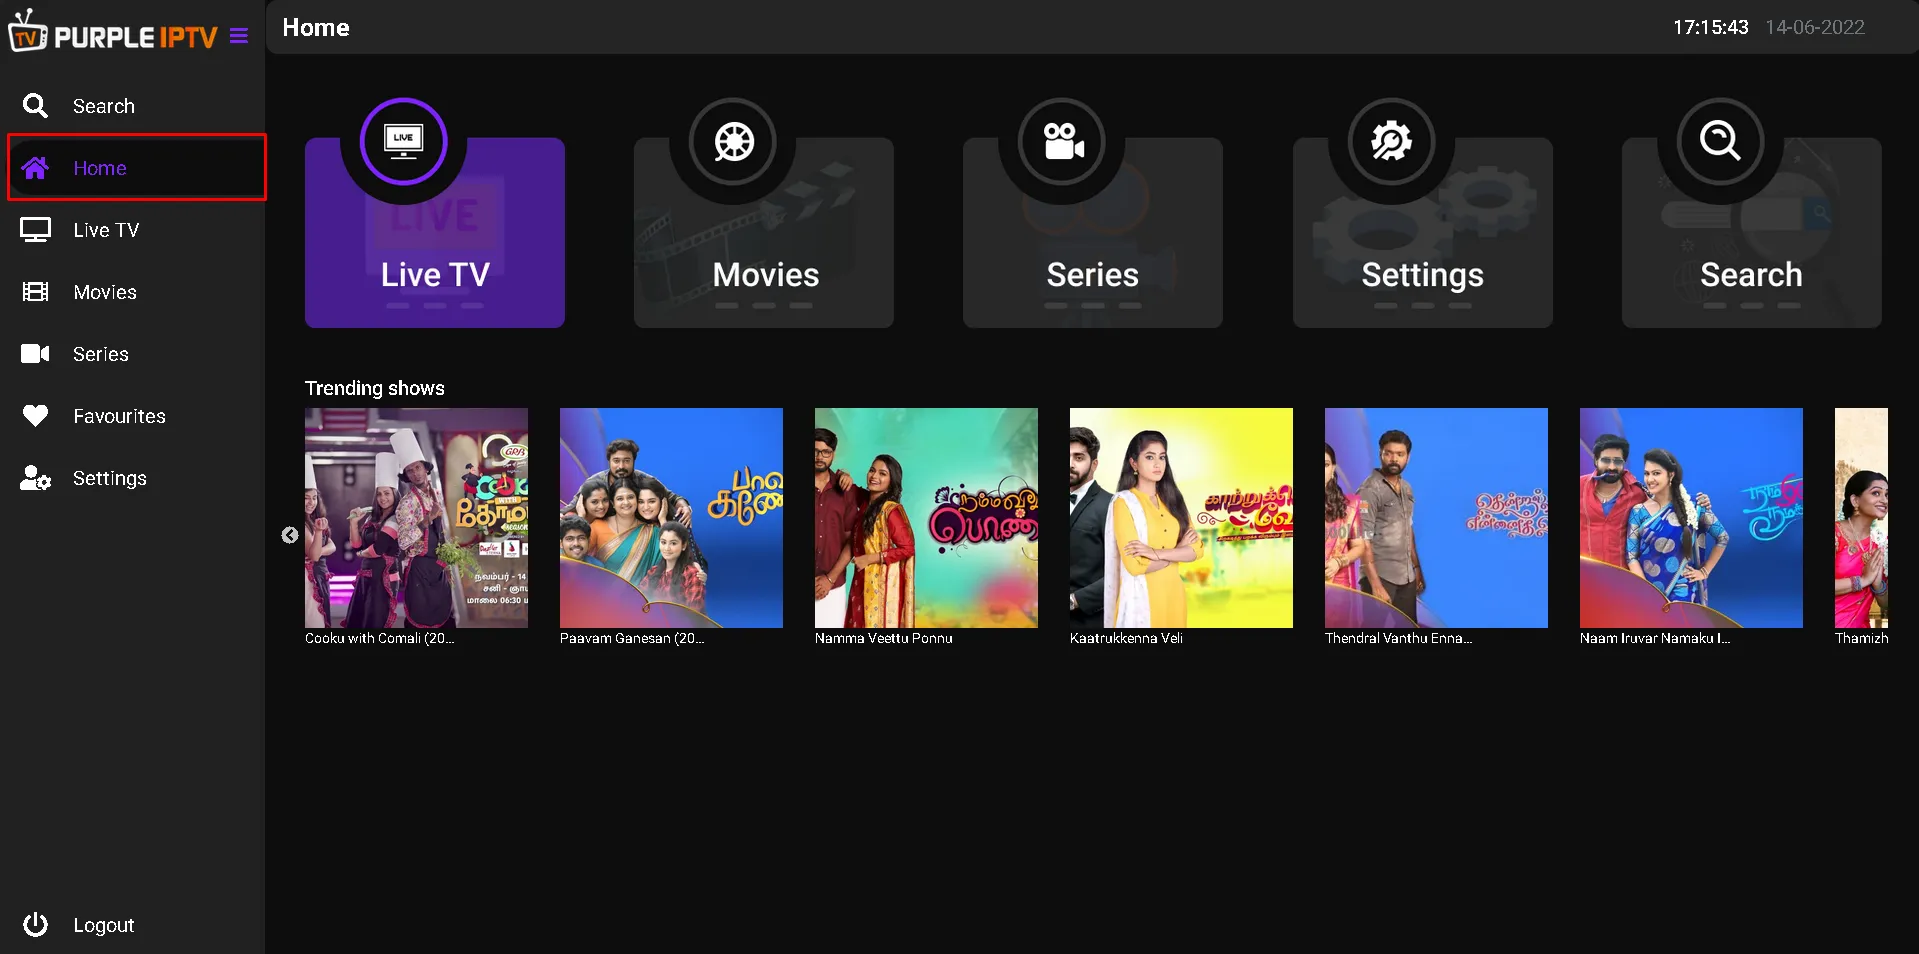Screen dimensions: 1919x954
Task: Open the Series card title
Action: point(1093,275)
